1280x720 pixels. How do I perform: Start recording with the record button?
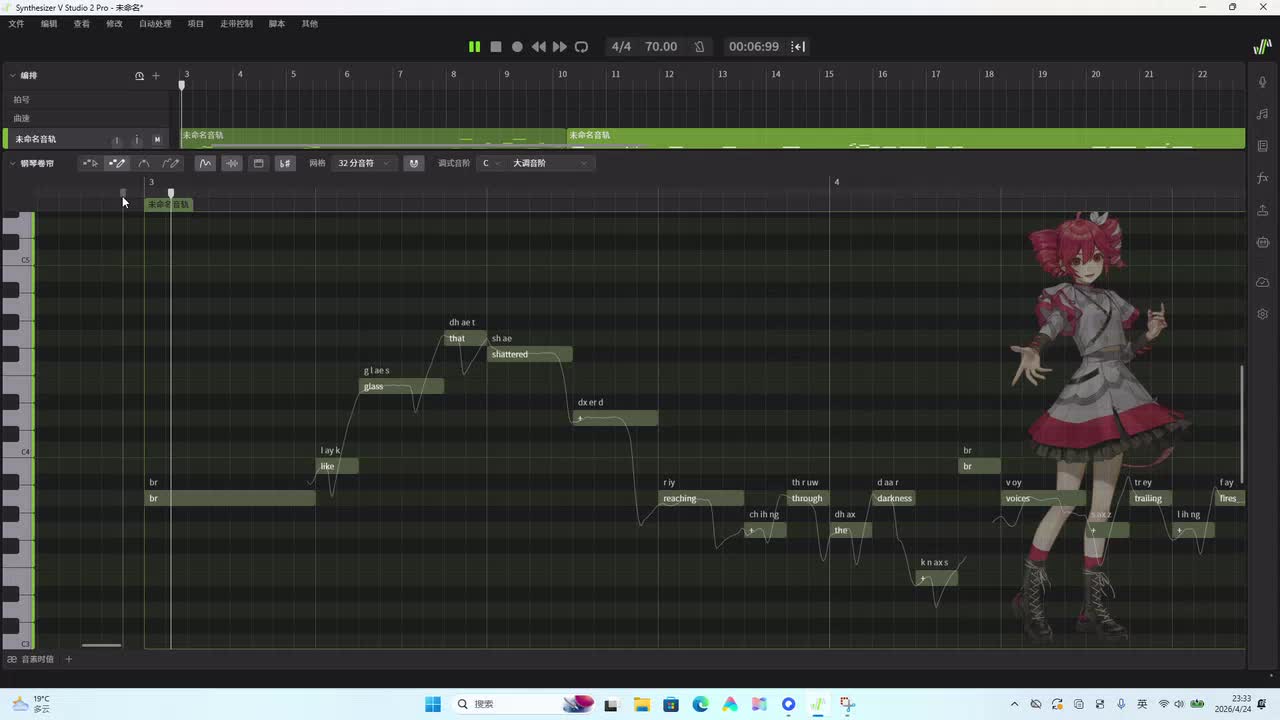click(x=517, y=47)
